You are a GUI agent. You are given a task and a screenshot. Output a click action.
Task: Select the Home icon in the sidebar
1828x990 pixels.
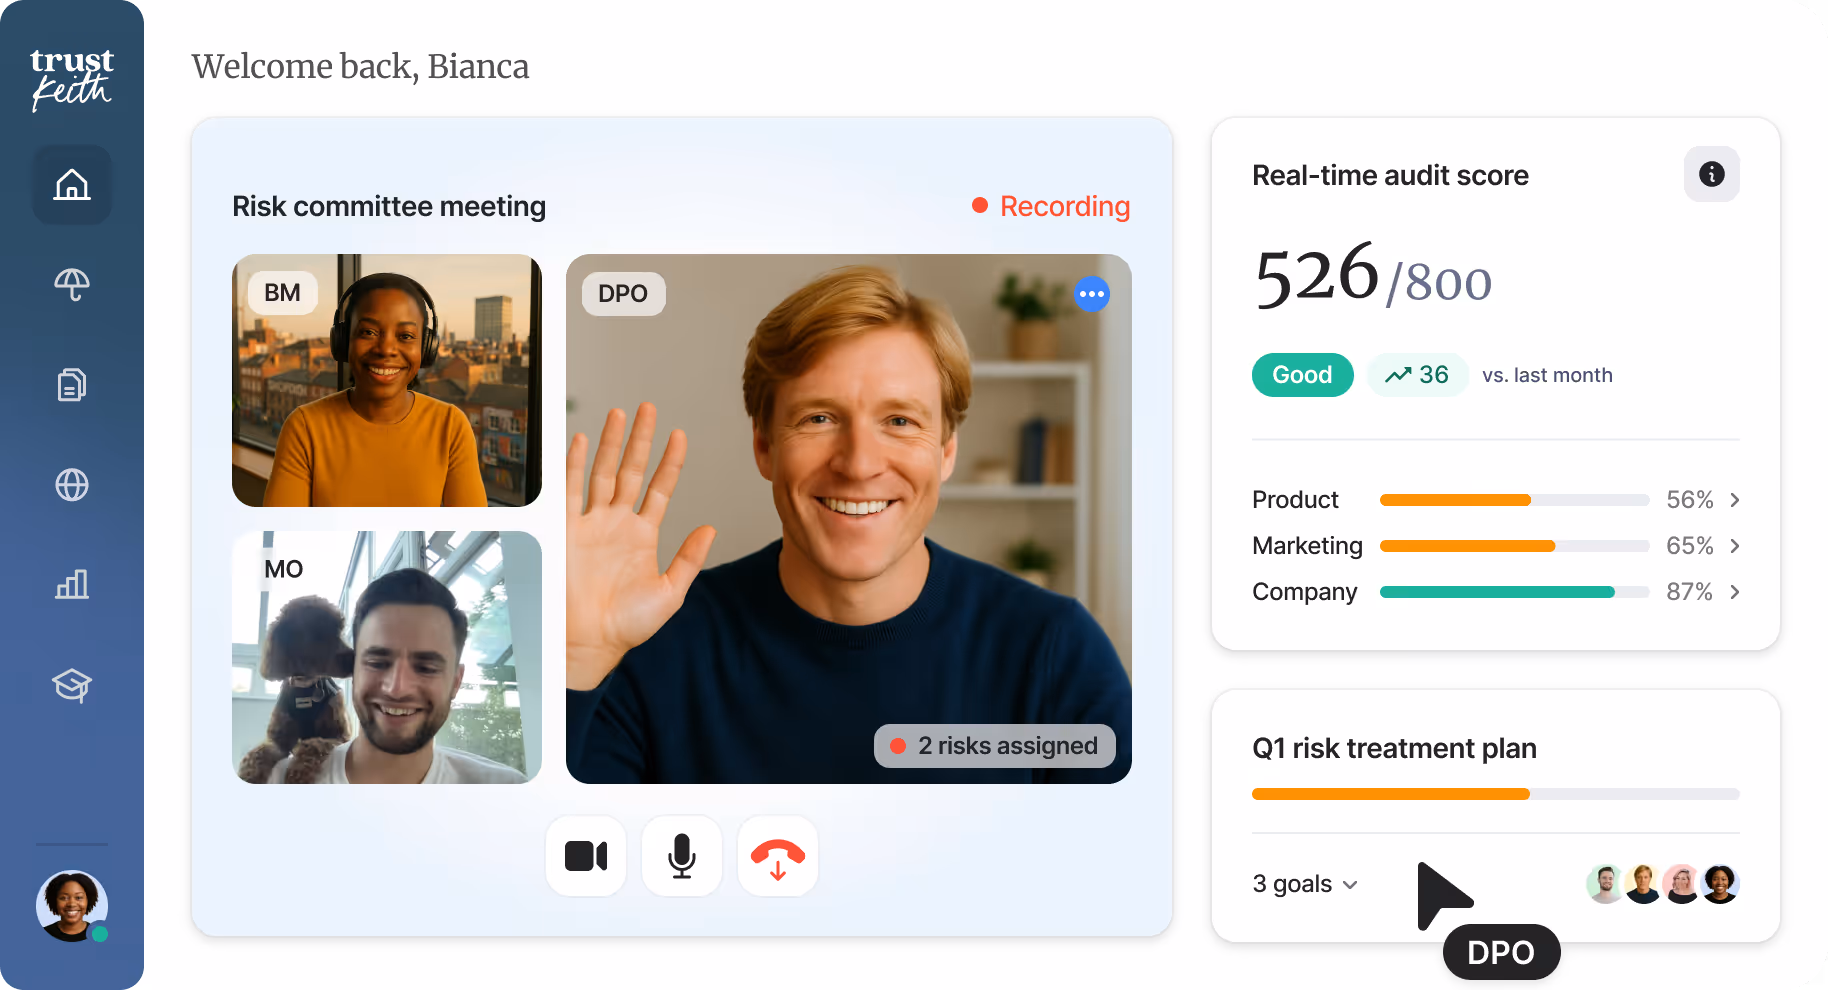[71, 185]
